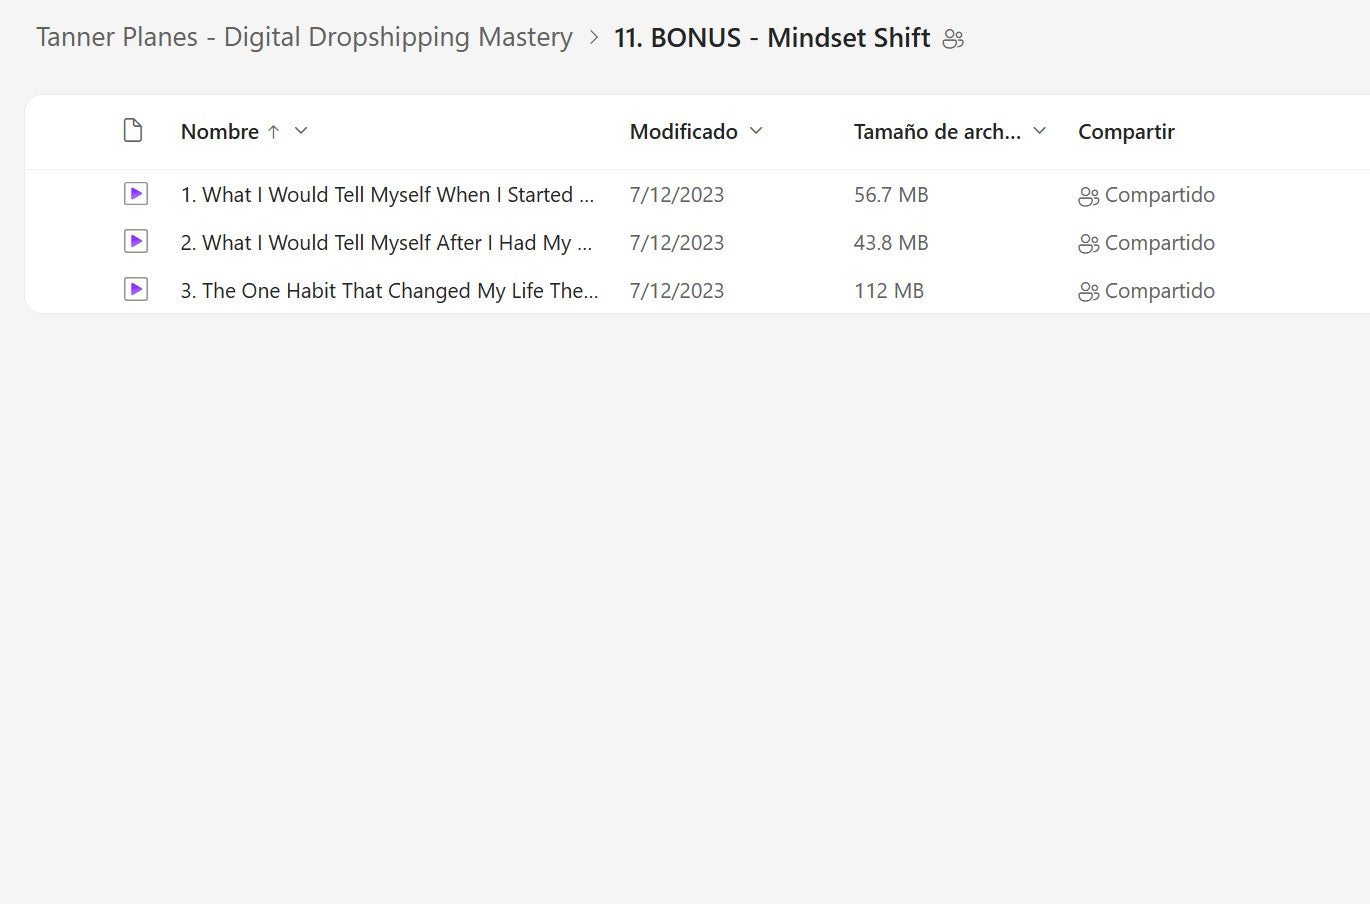Click the 112 MB file size cell

[x=888, y=291]
